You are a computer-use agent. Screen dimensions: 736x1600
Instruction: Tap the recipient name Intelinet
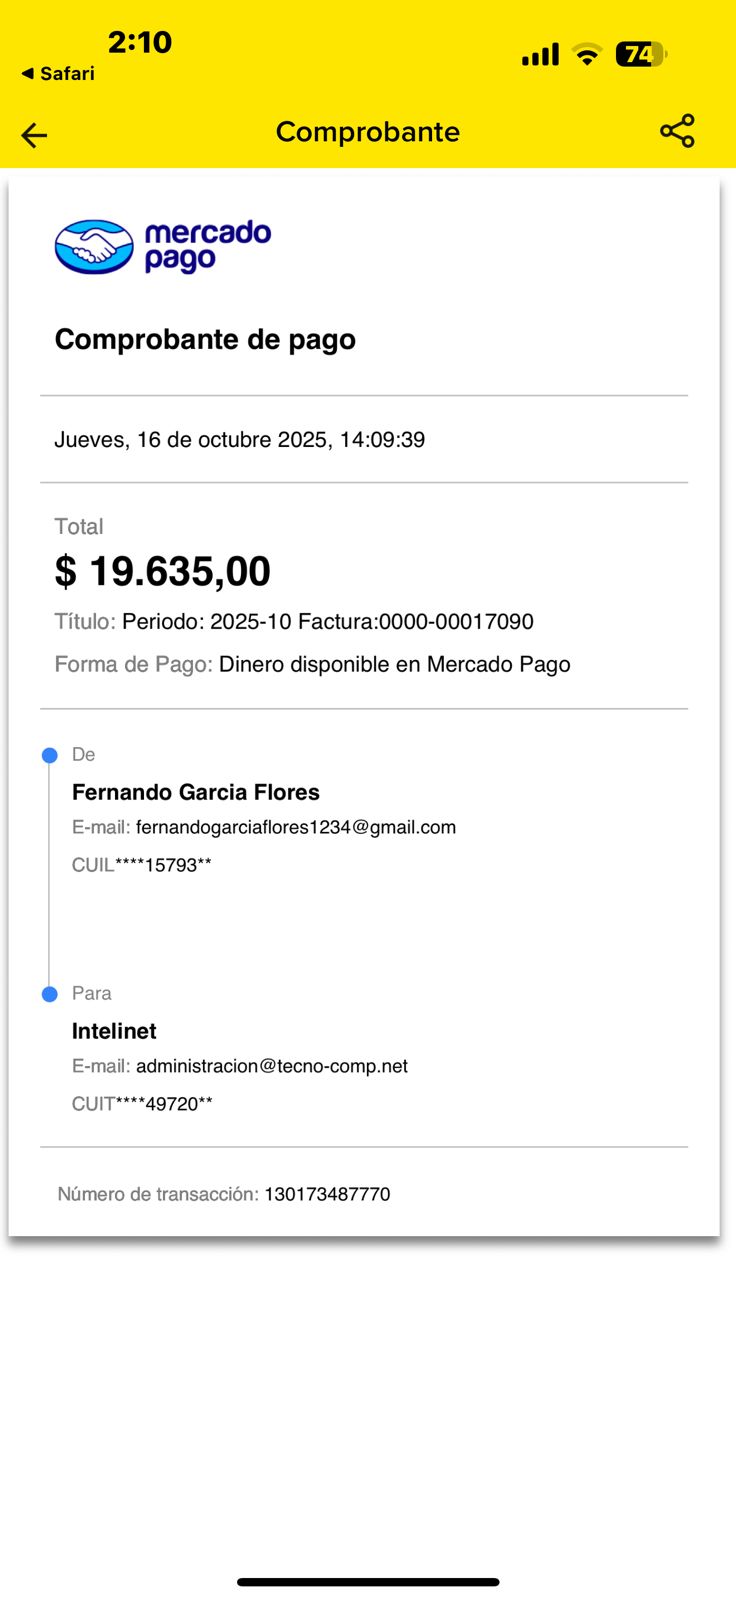114,1031
